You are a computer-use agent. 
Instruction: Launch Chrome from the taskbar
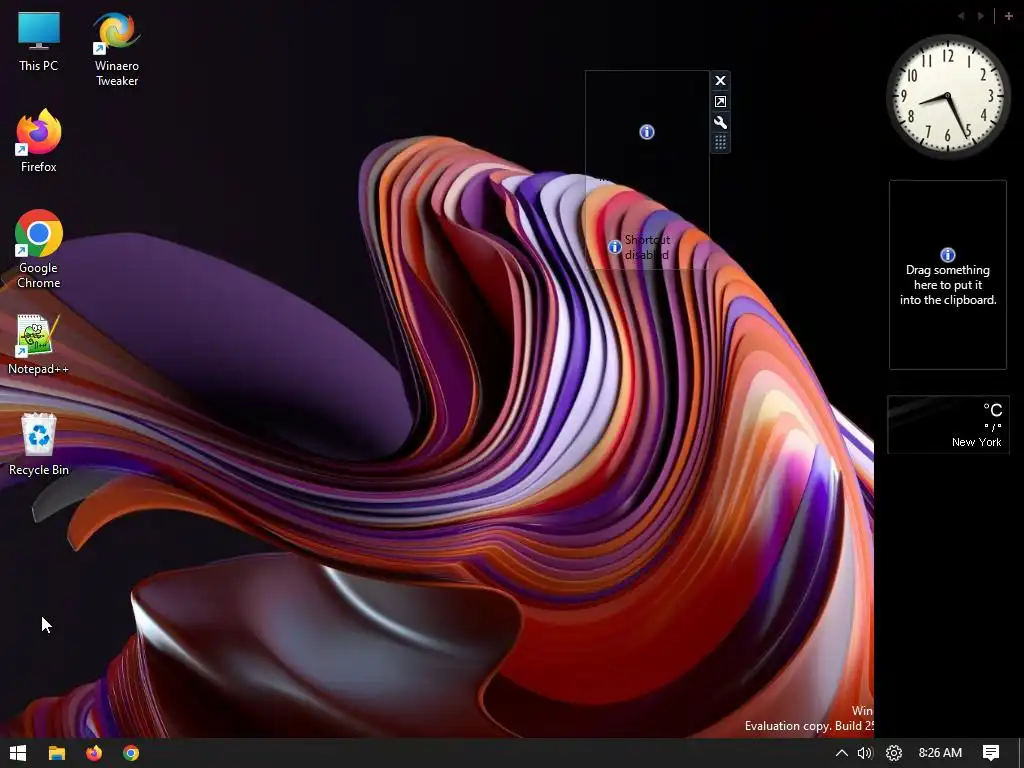131,753
